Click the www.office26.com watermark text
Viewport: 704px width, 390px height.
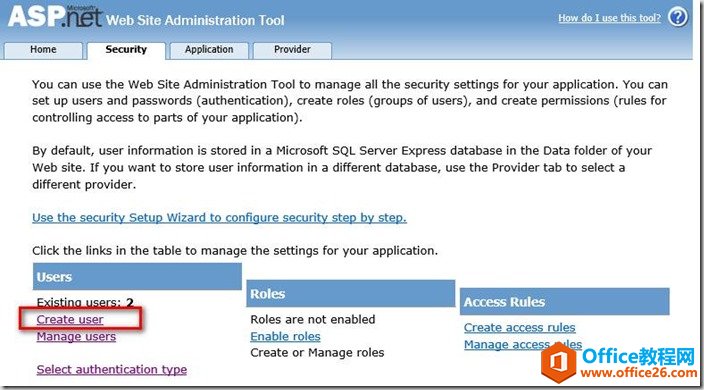(x=638, y=373)
